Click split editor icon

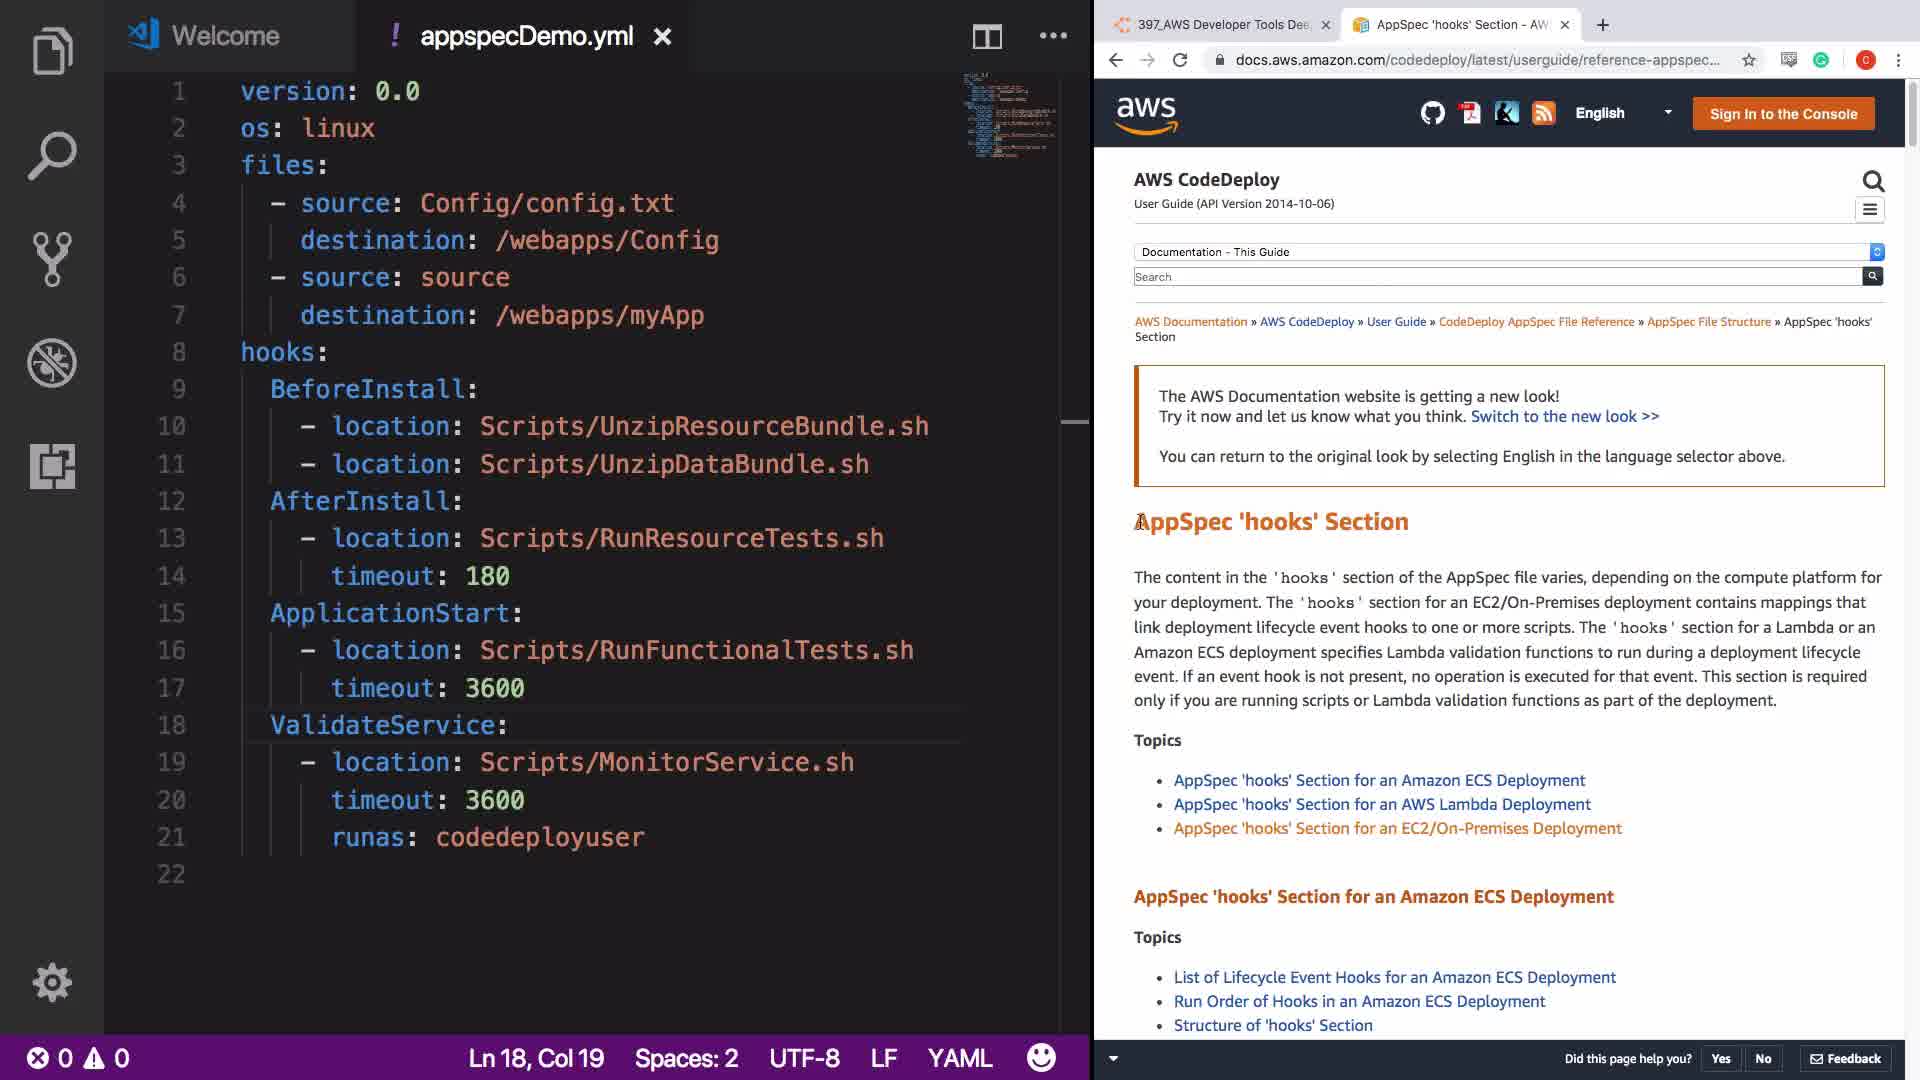(x=987, y=37)
